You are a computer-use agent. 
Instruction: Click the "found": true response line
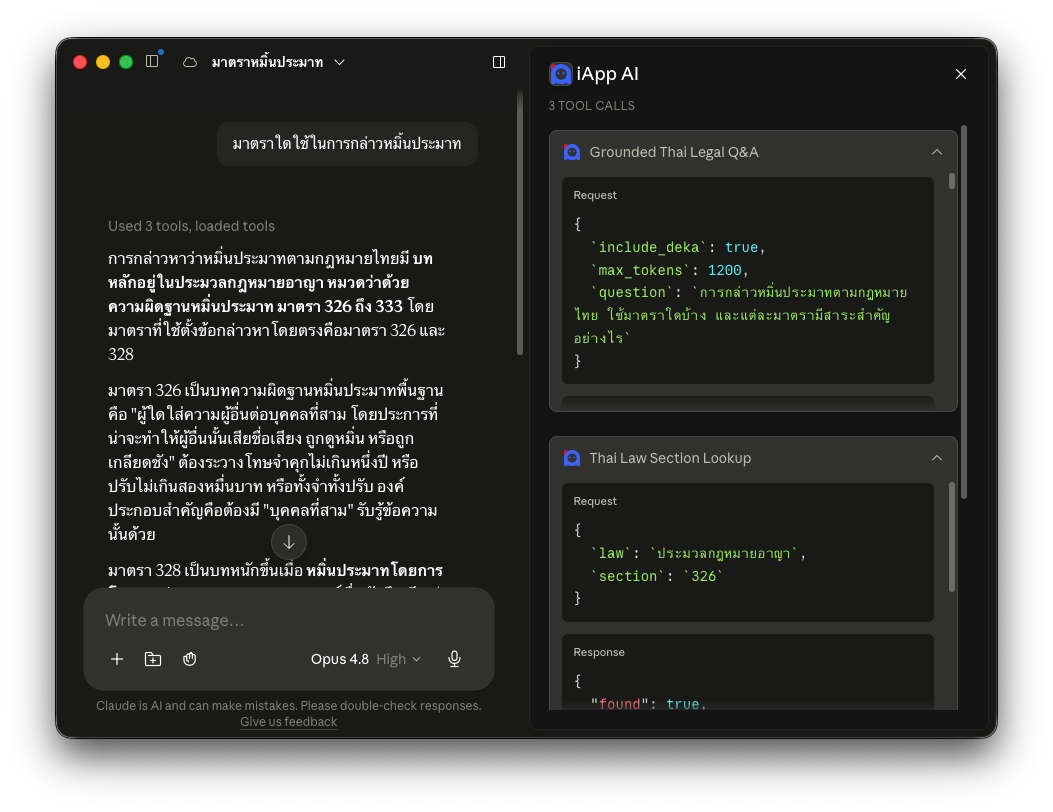[649, 704]
